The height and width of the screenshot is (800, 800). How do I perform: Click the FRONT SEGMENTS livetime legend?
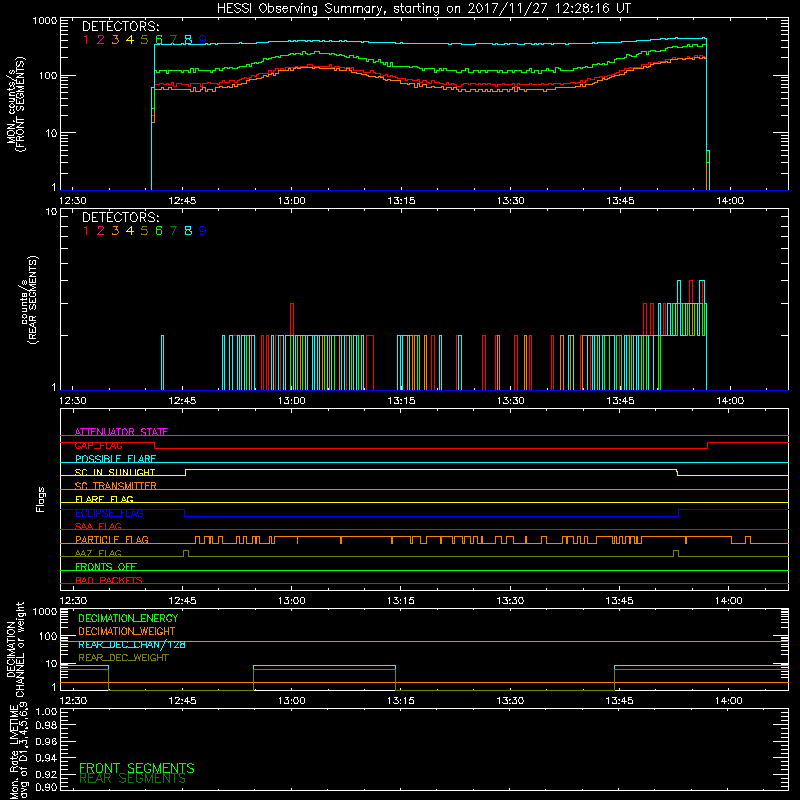point(137,768)
